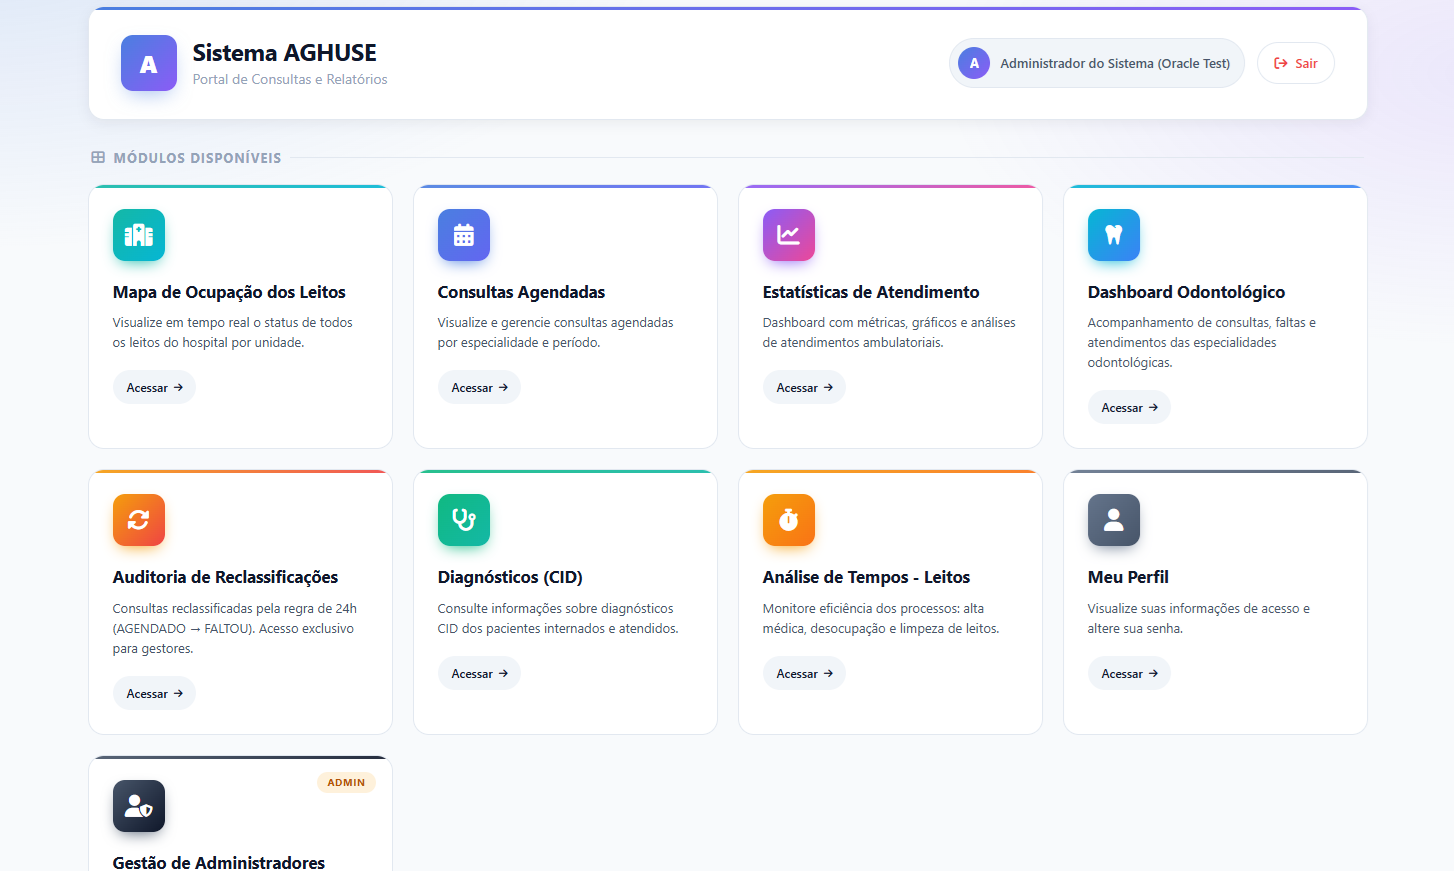Image resolution: width=1454 pixels, height=871 pixels.
Task: Click Acessar under Estatísticas de Atendimento
Action: point(804,387)
